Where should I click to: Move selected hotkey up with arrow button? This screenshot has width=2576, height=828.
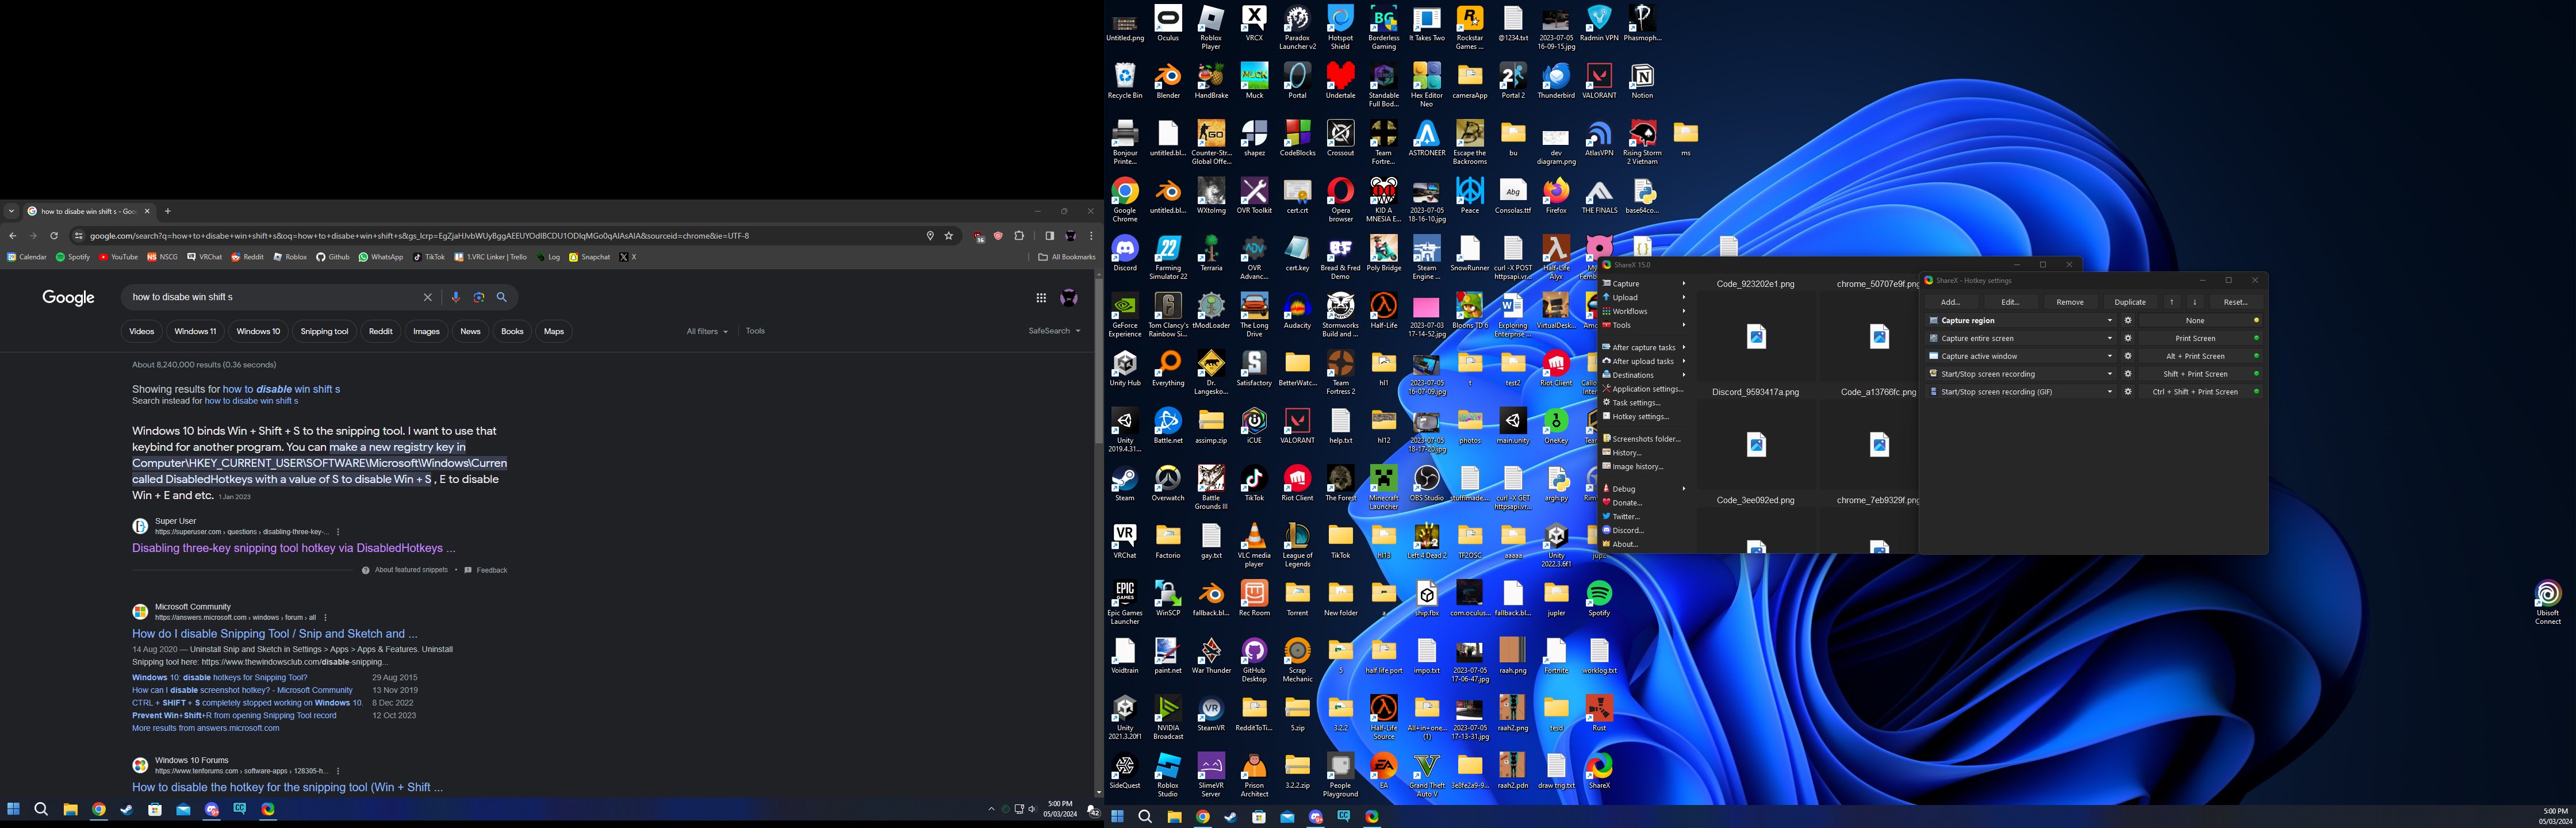click(2171, 302)
